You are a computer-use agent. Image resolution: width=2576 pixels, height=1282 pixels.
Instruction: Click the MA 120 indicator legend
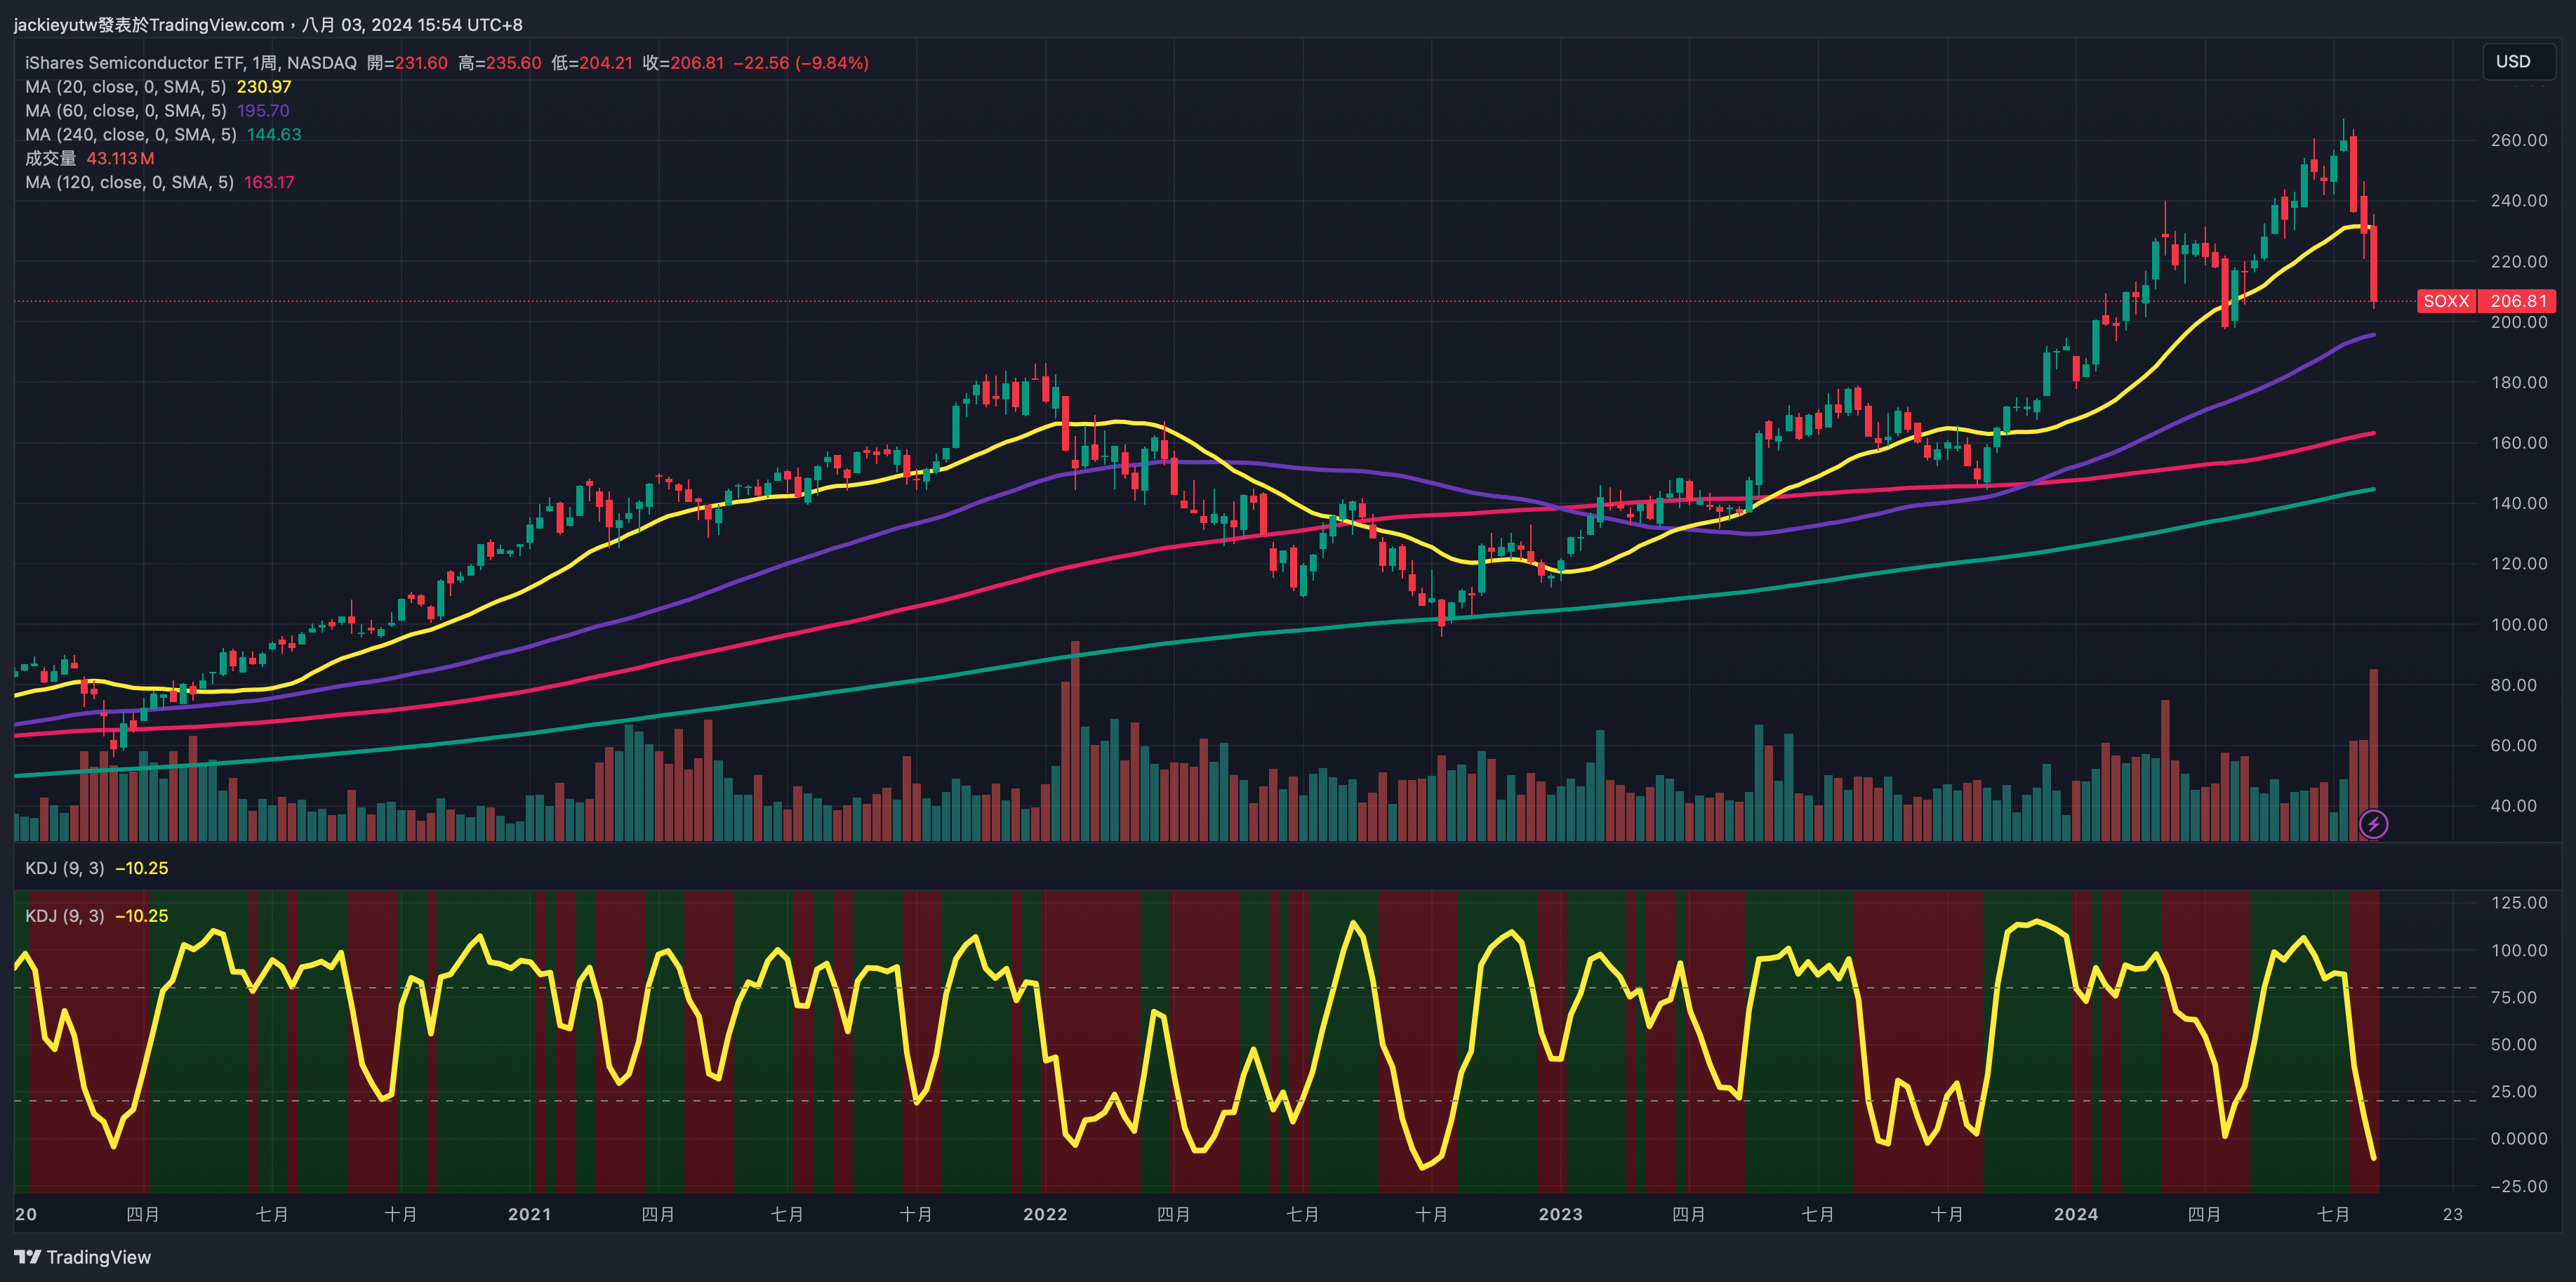pyautogui.click(x=129, y=182)
